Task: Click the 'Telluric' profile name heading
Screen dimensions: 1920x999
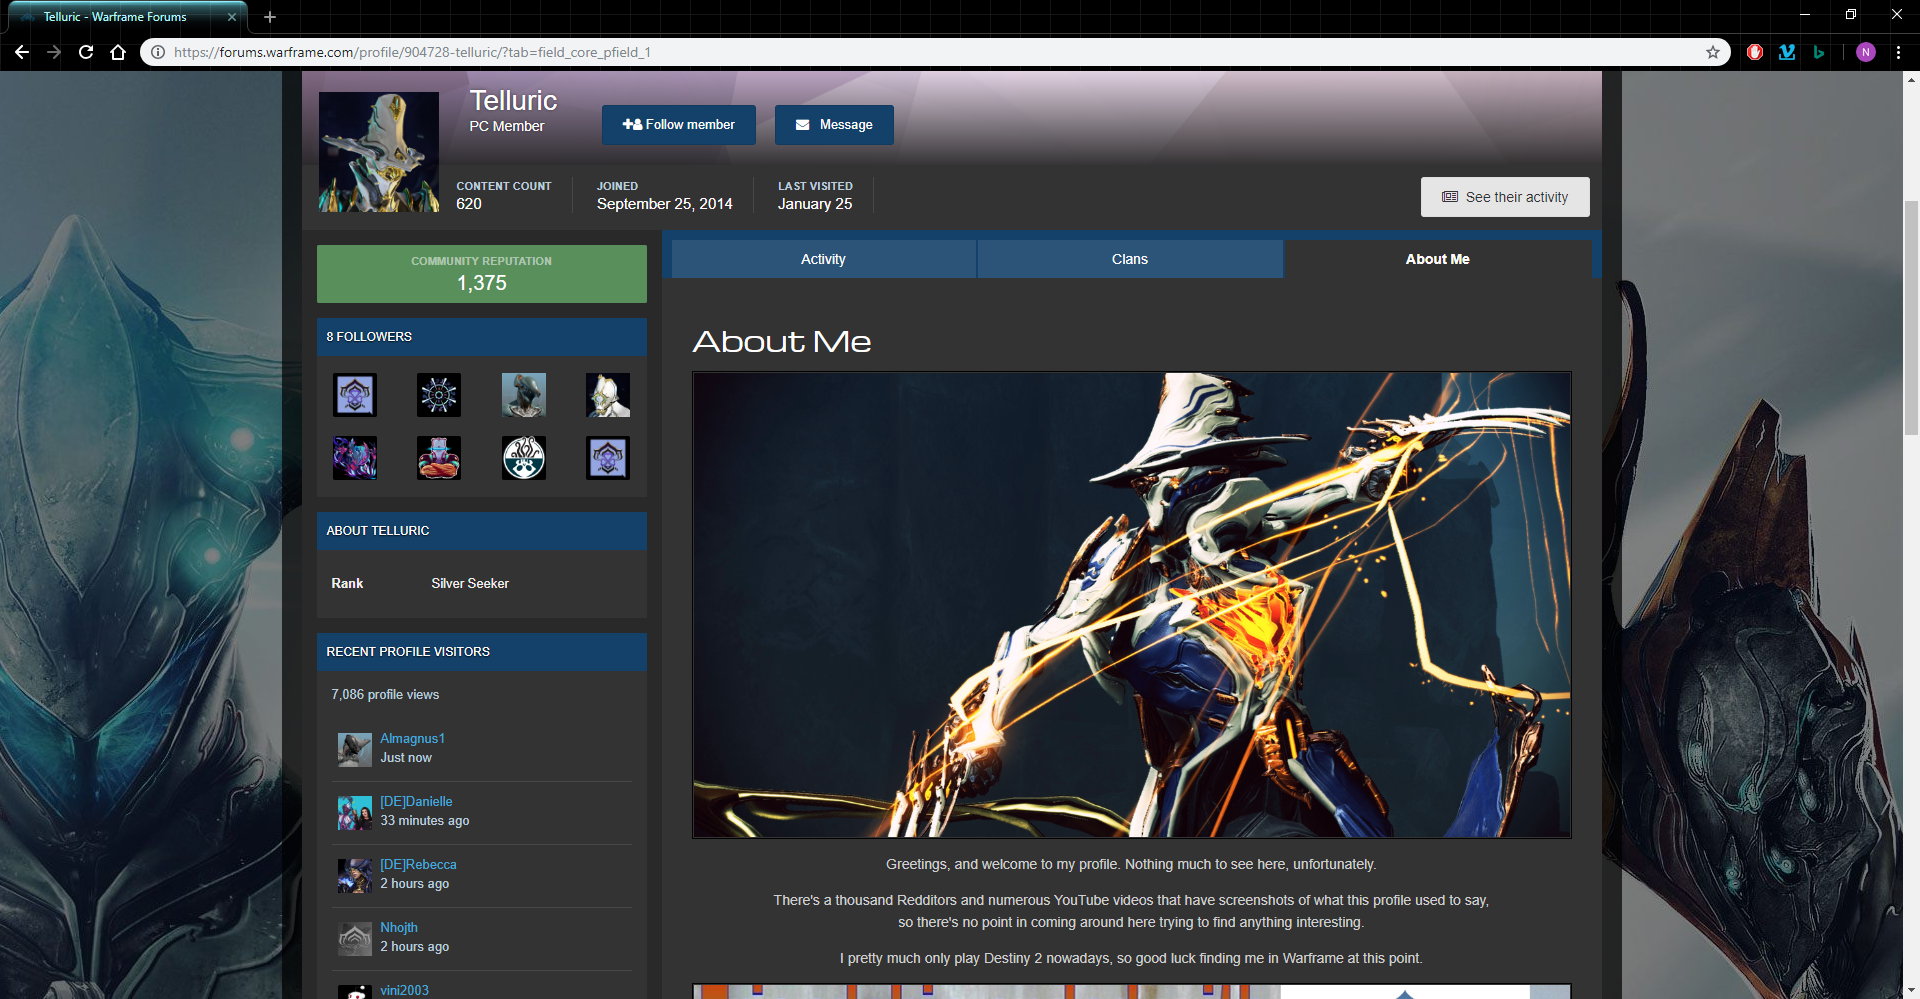Action: [514, 101]
